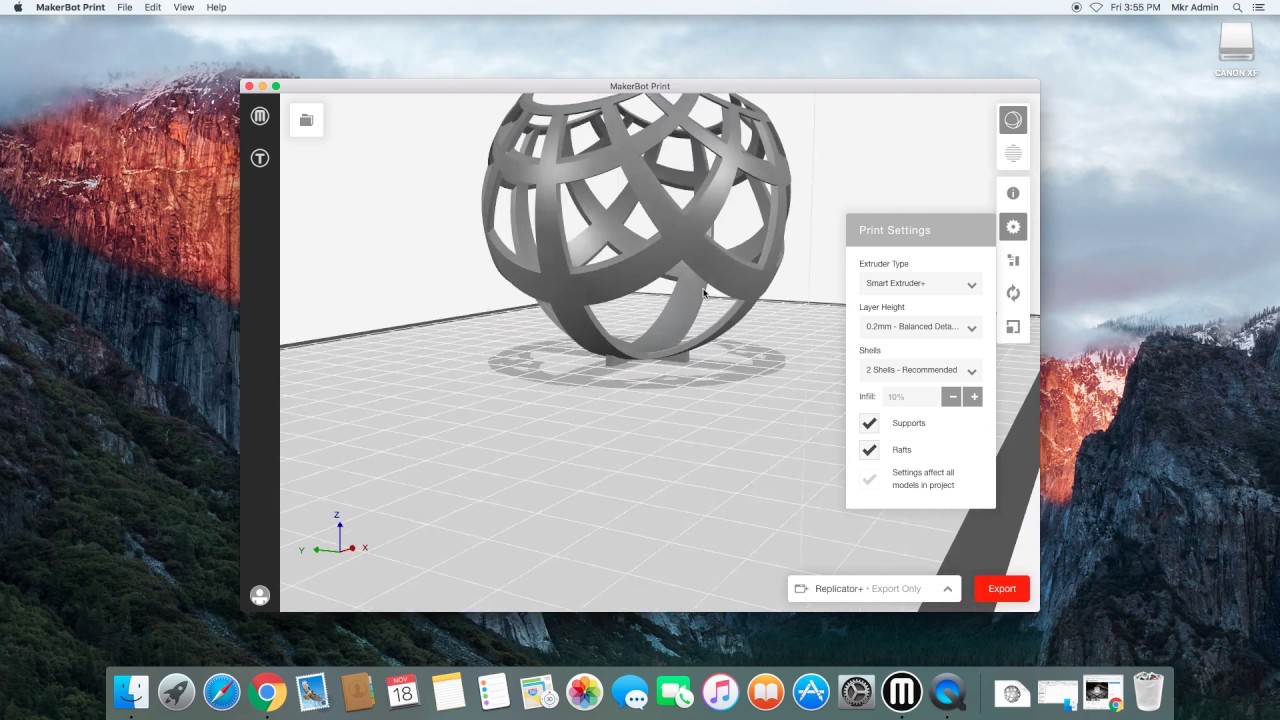Open the model info icon
The image size is (1280, 720).
click(1013, 193)
